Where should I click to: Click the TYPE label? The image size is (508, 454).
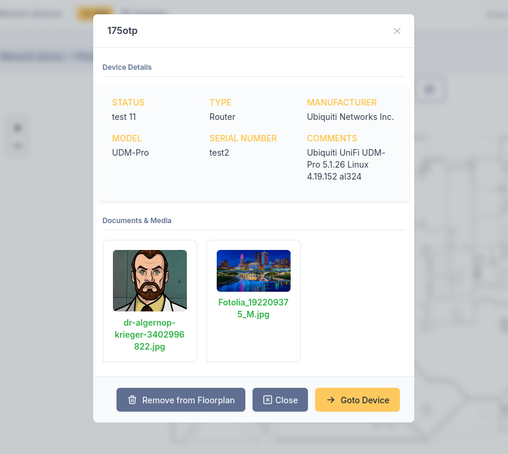tap(220, 102)
